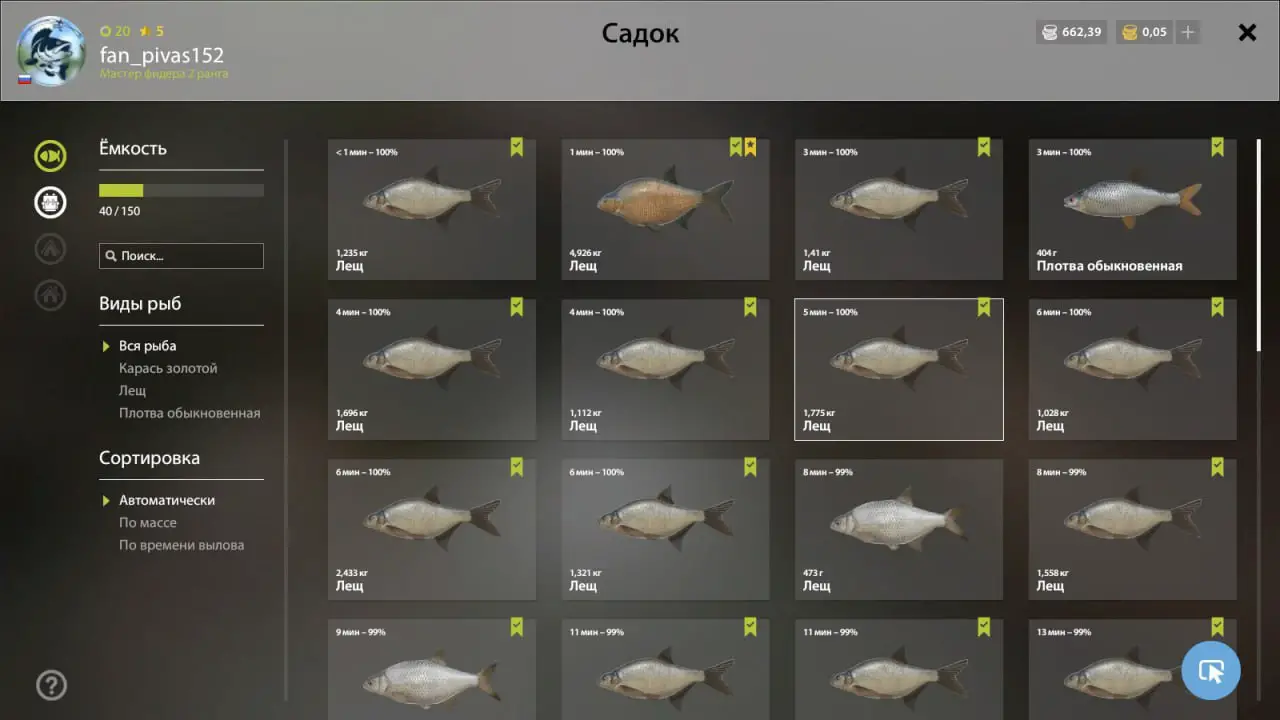1280x720 pixels.
Task: Show Вся рыба in fish types
Action: (148, 346)
